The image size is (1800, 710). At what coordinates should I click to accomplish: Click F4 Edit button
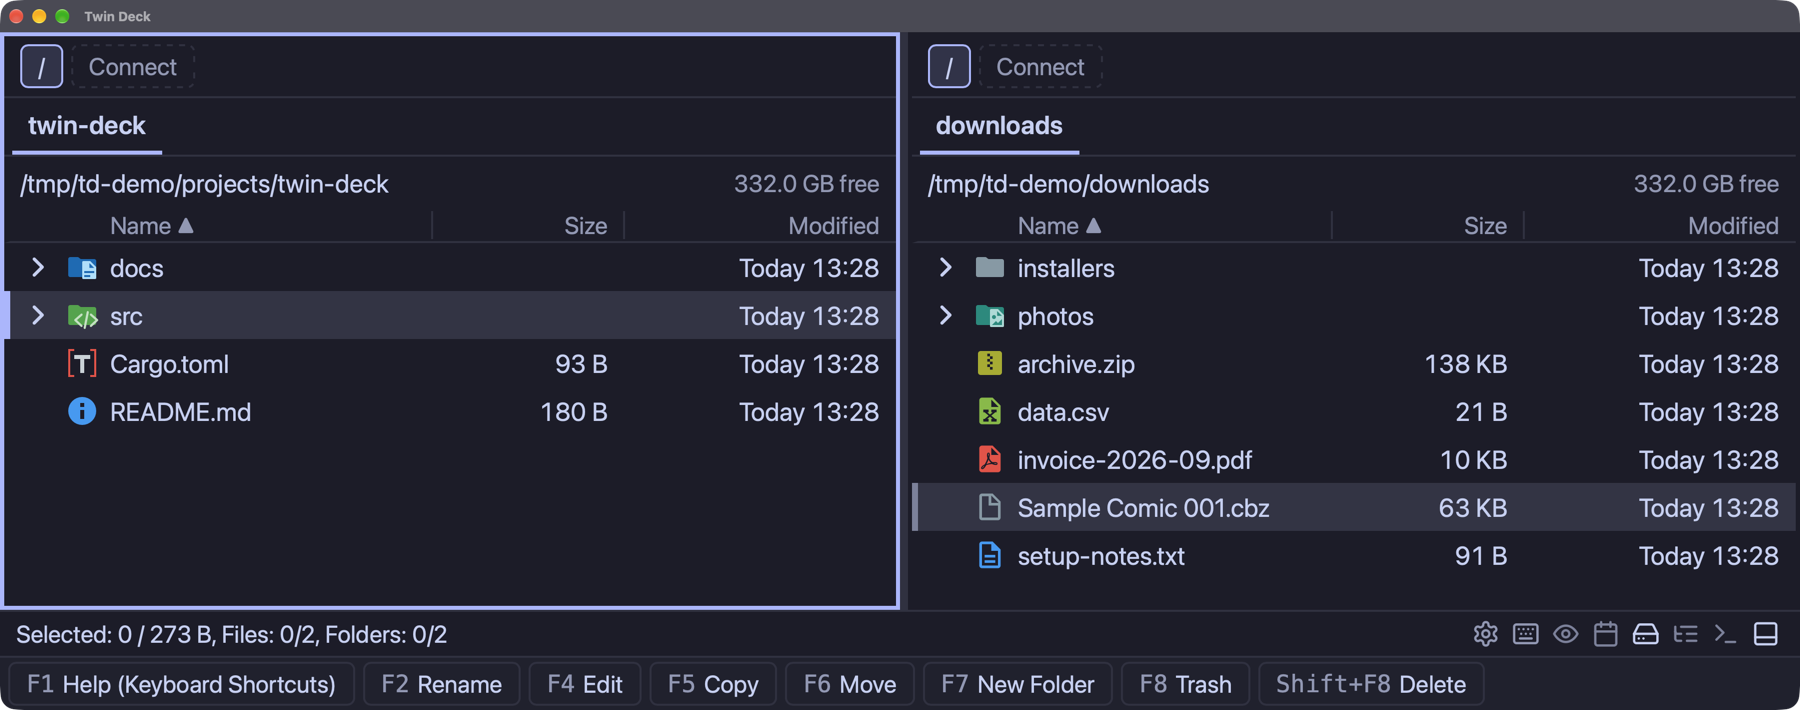click(585, 684)
